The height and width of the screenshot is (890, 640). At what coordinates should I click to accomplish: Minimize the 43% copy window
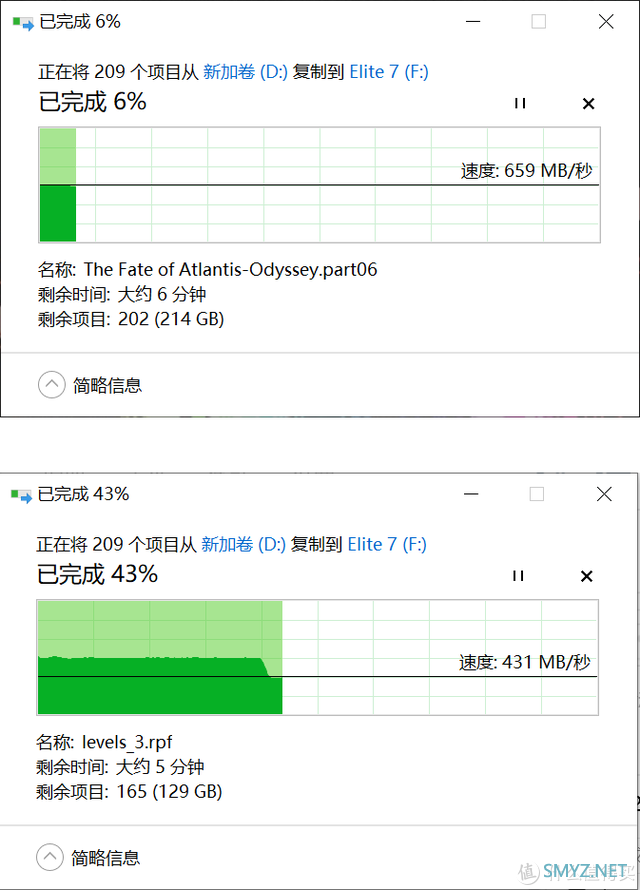pyautogui.click(x=471, y=494)
